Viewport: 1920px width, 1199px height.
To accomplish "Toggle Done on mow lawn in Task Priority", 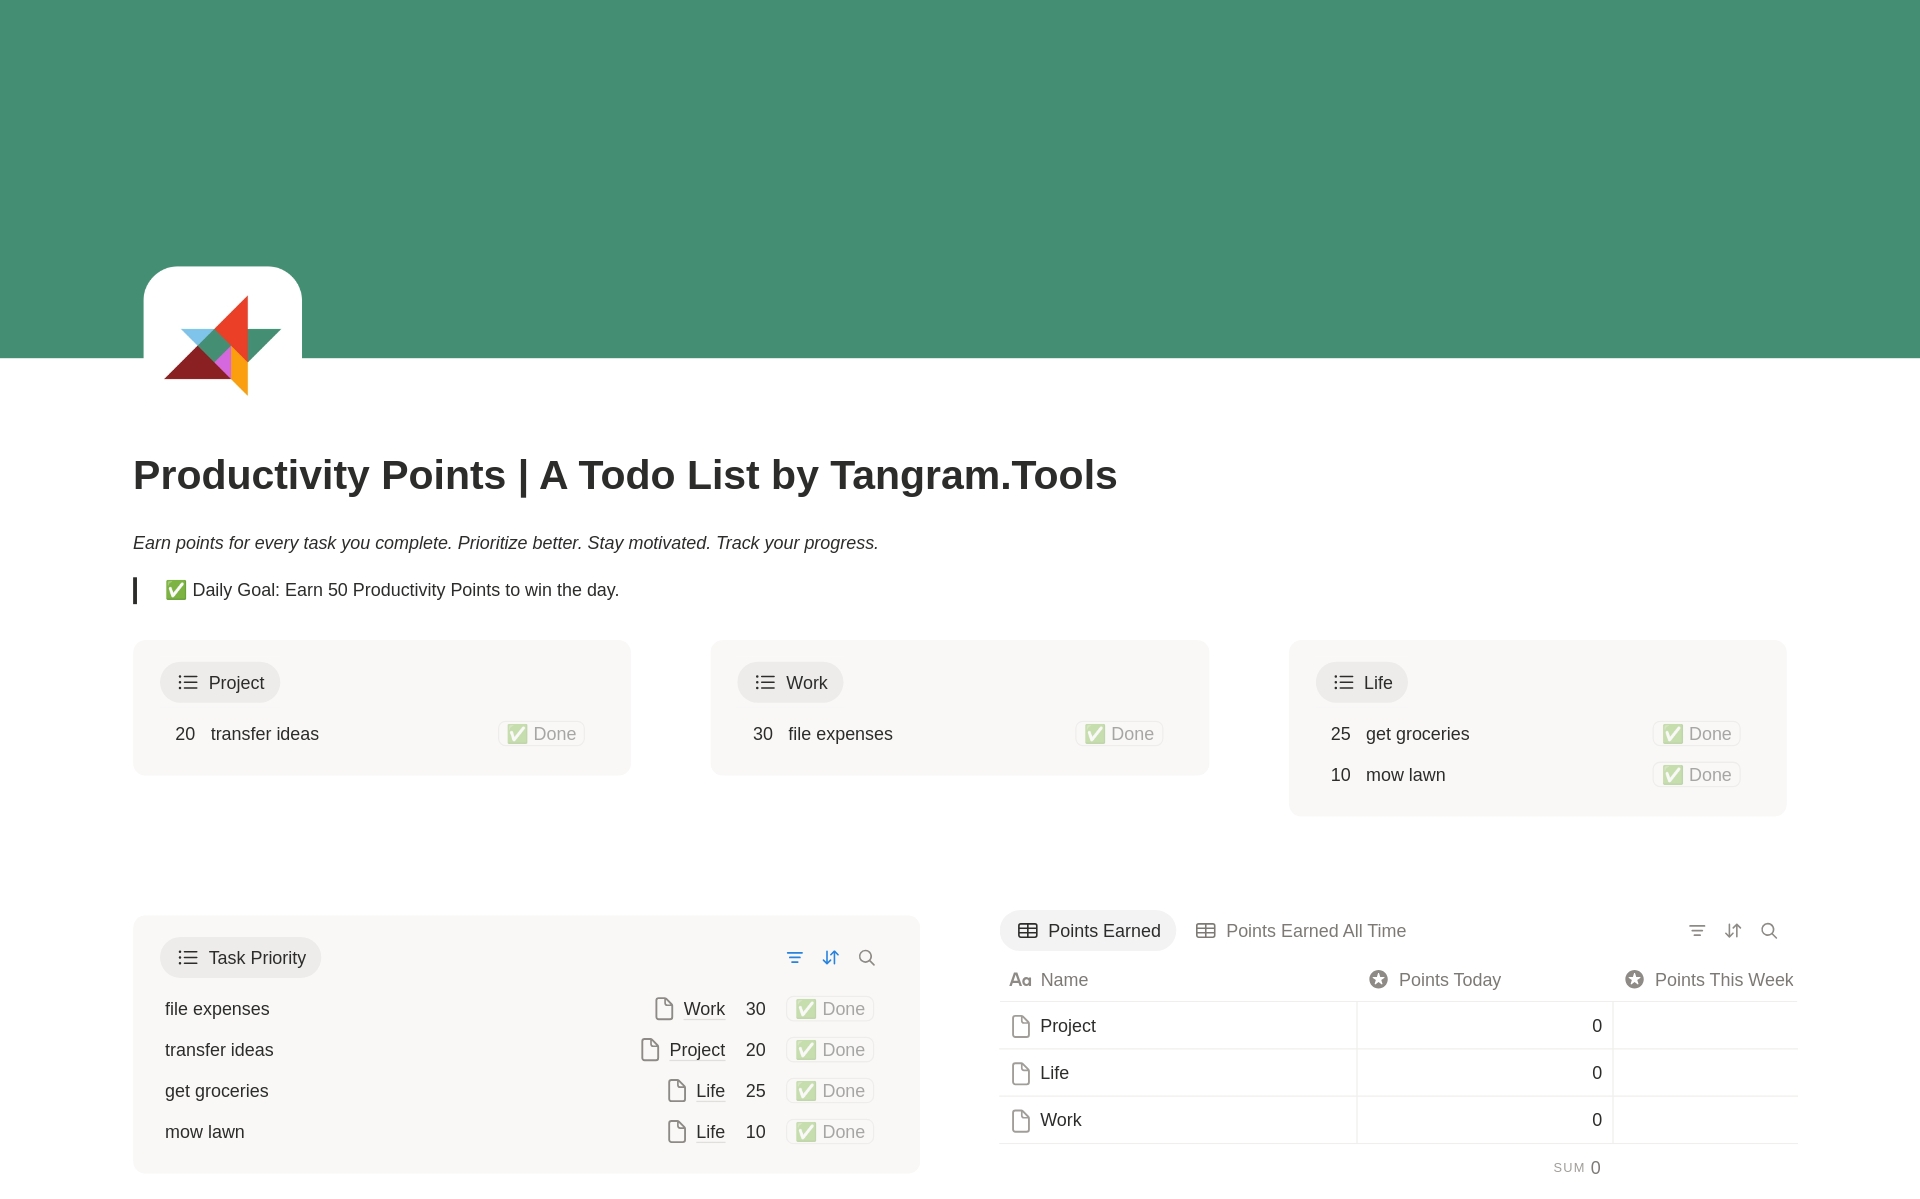I will point(830,1132).
